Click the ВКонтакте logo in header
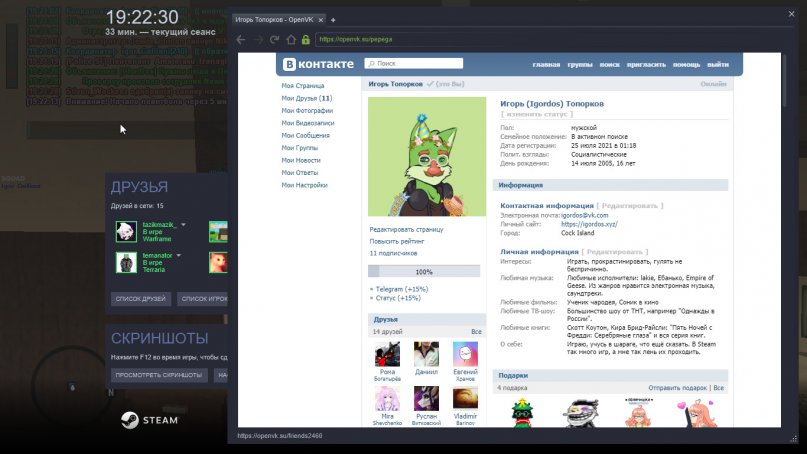Viewport: 807px width, 454px height. tap(318, 64)
